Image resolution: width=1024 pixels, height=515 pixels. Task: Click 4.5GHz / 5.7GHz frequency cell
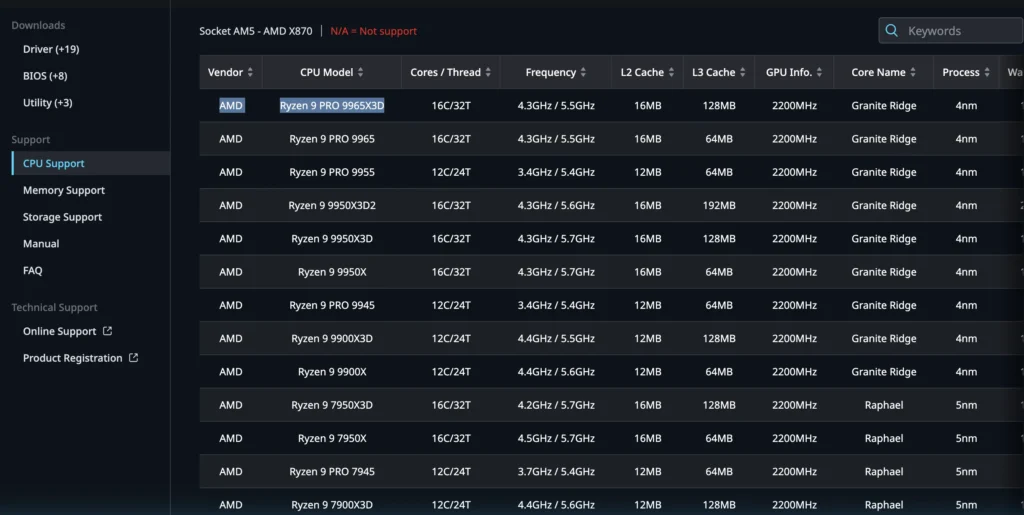click(556, 438)
